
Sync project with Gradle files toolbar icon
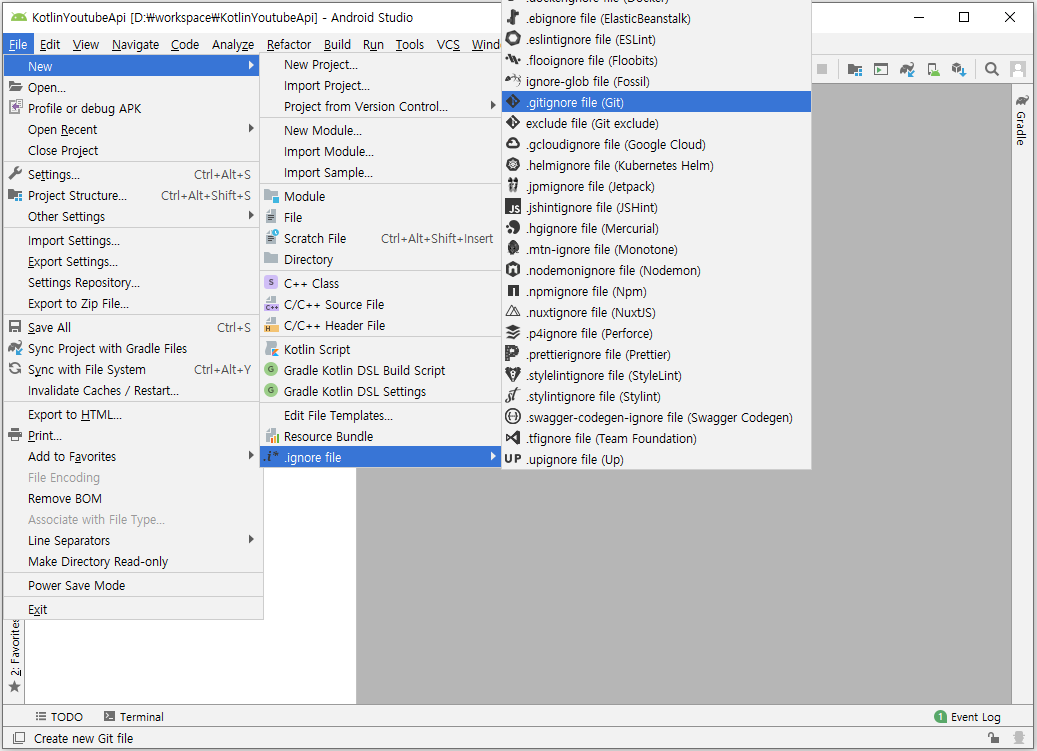907,69
